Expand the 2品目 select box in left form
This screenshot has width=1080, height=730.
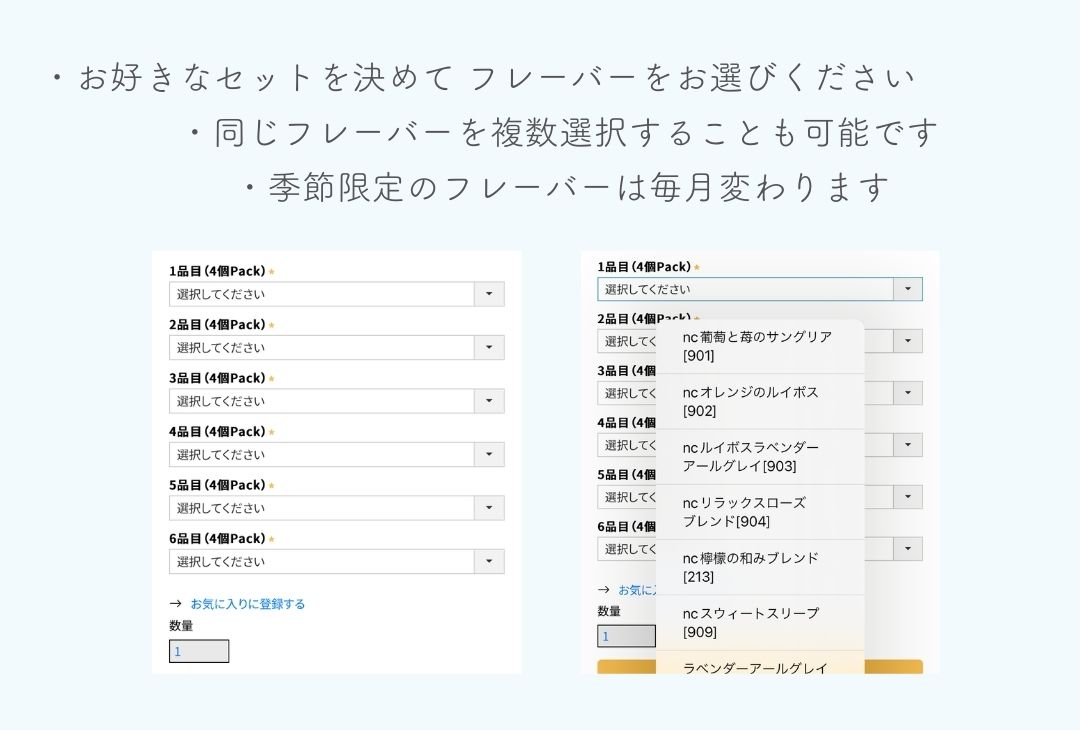[x=336, y=348]
